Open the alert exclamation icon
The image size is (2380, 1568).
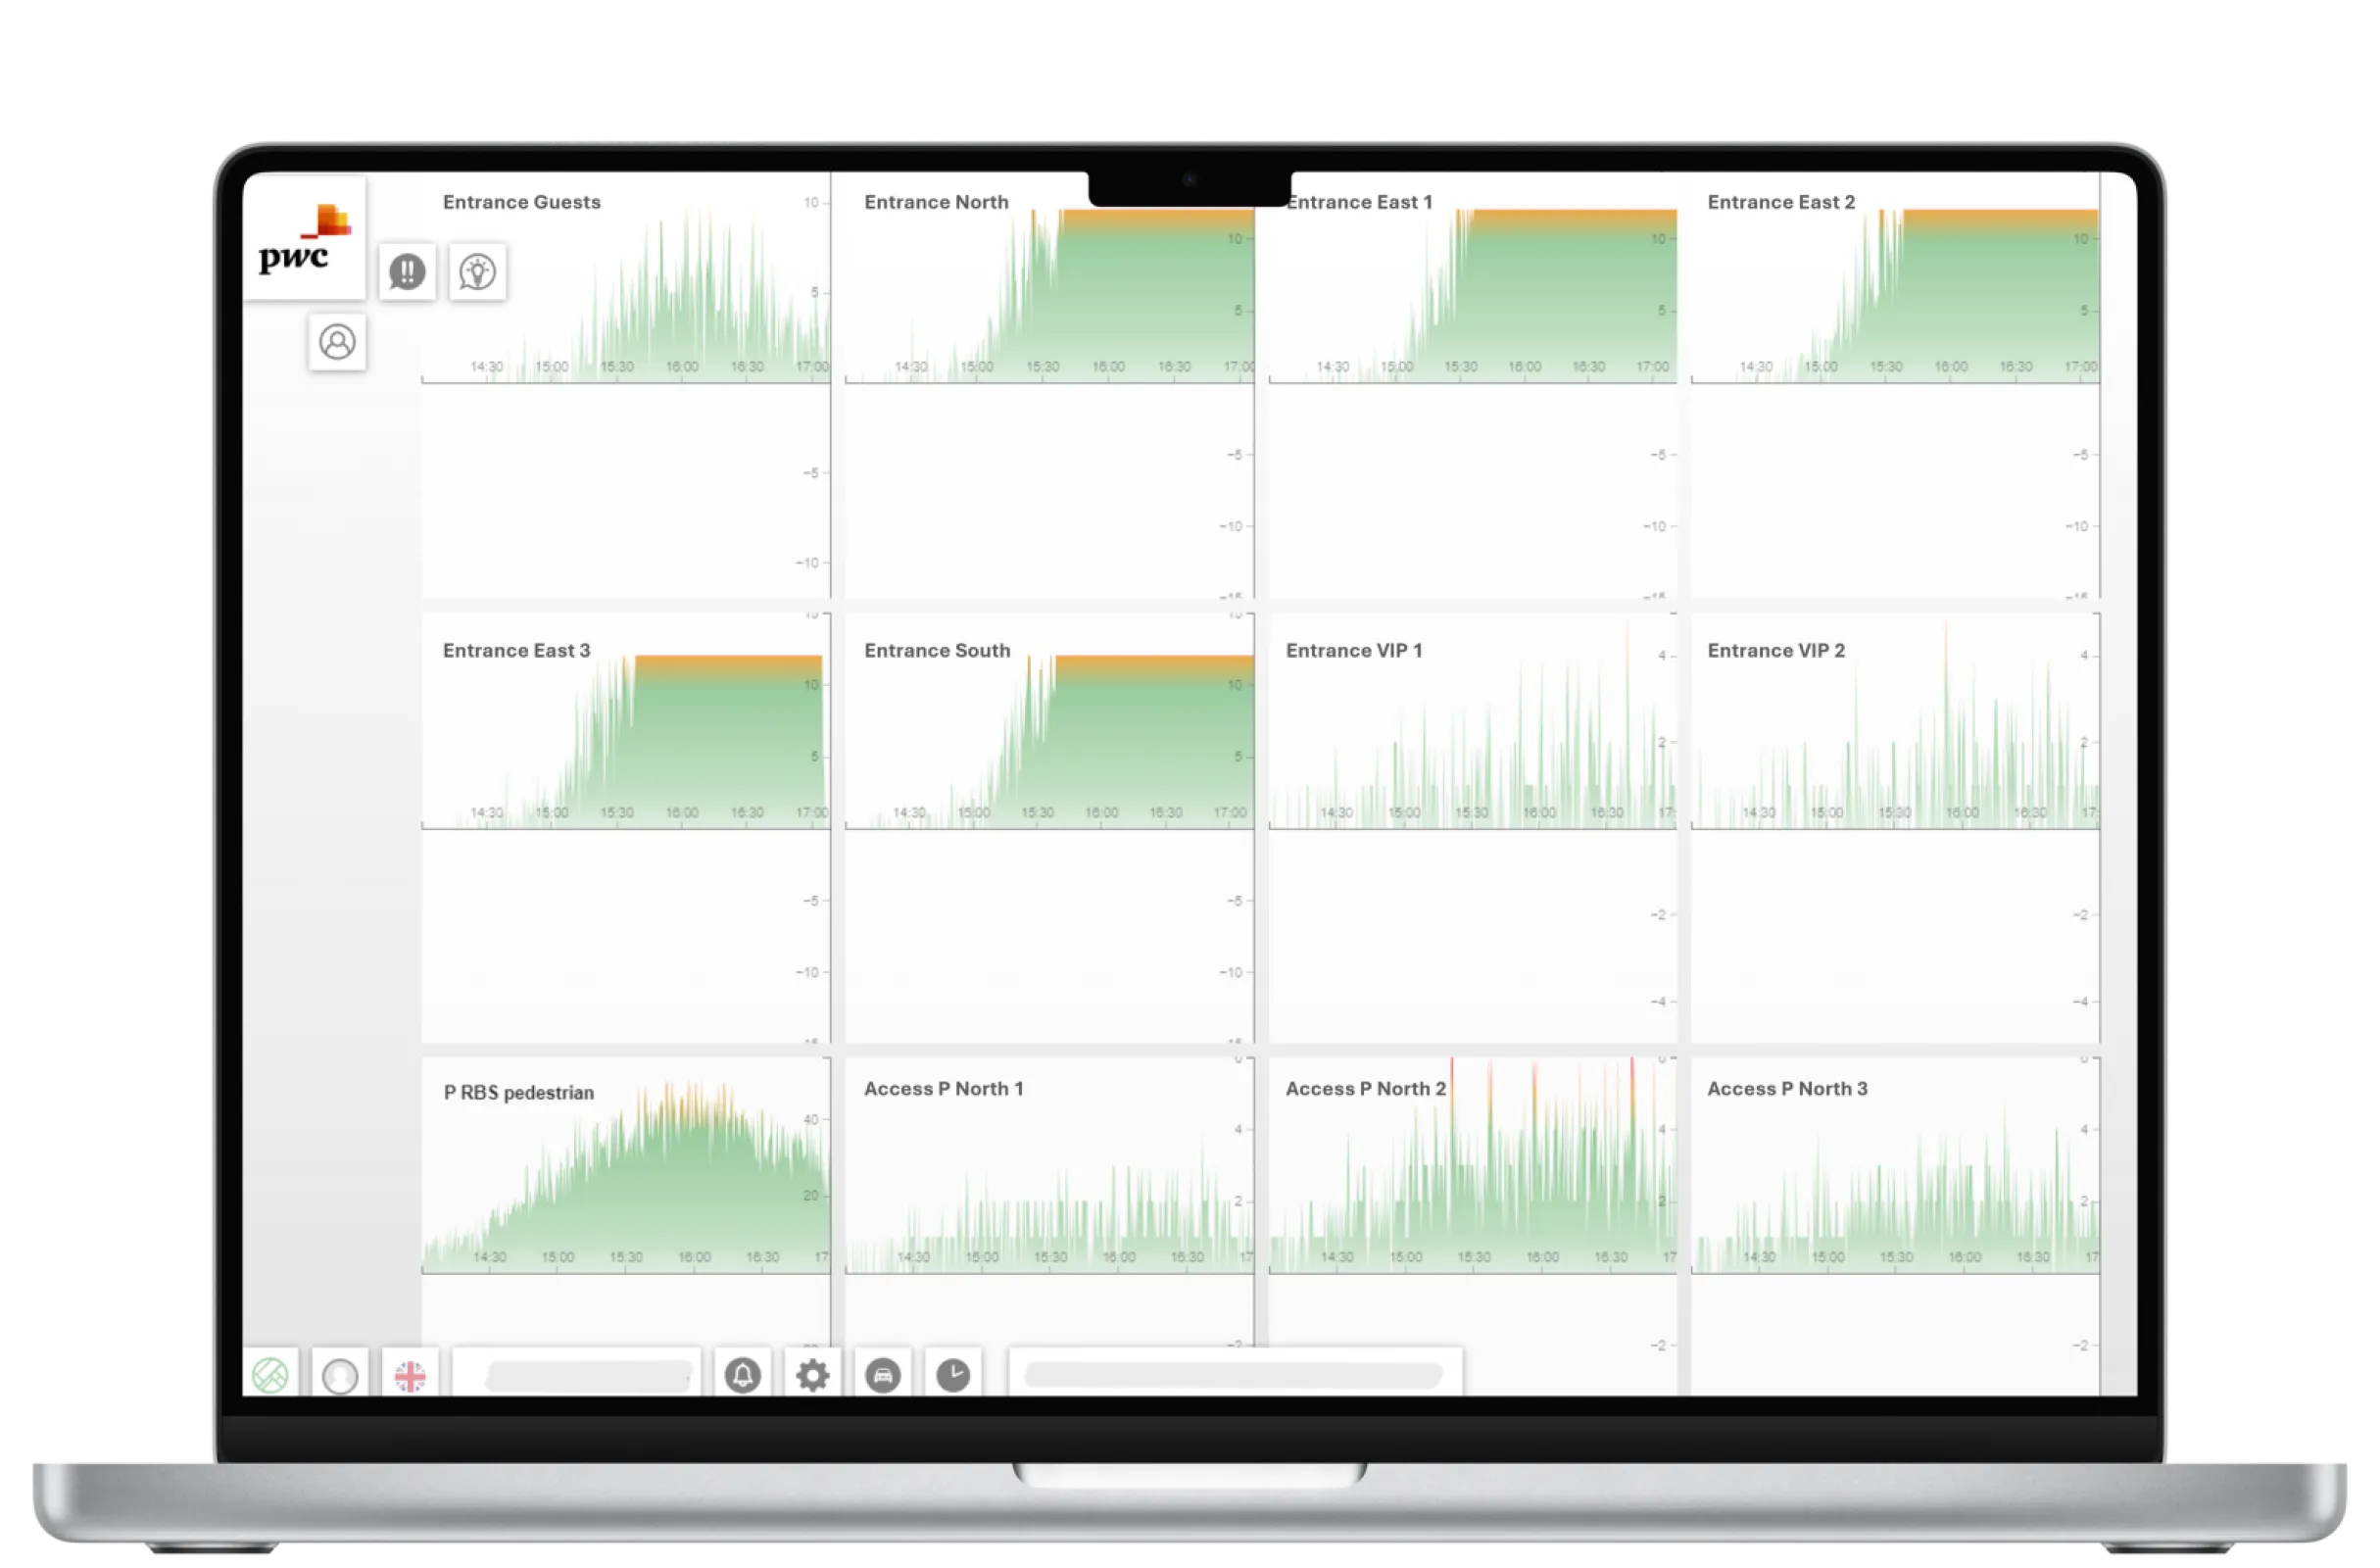coord(407,272)
